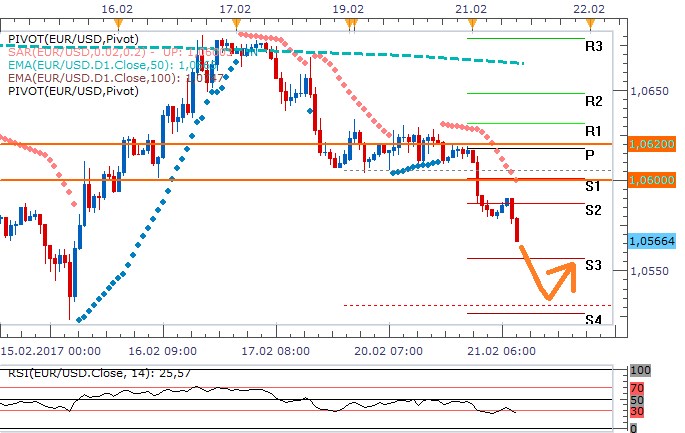Viewport: 685px width, 433px height.
Task: Select the S4 support level label
Action: pos(593,320)
